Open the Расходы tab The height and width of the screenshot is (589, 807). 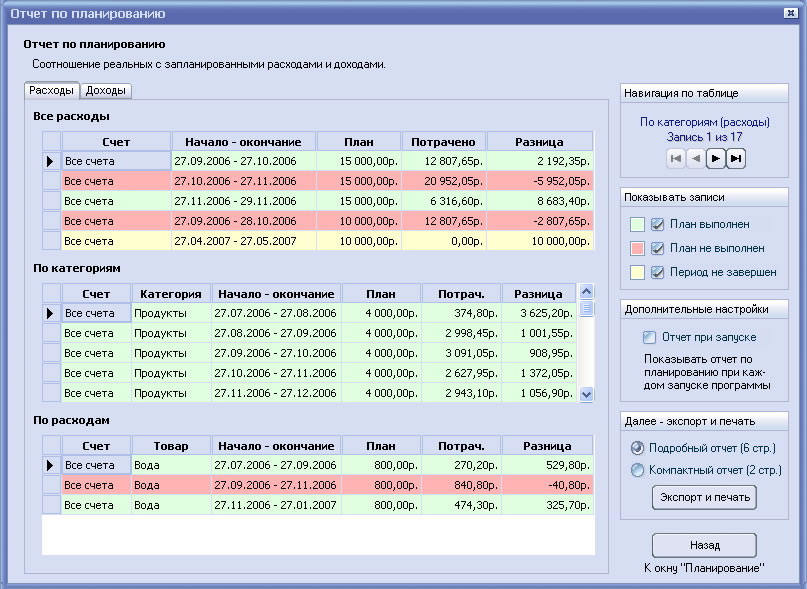tap(52, 90)
